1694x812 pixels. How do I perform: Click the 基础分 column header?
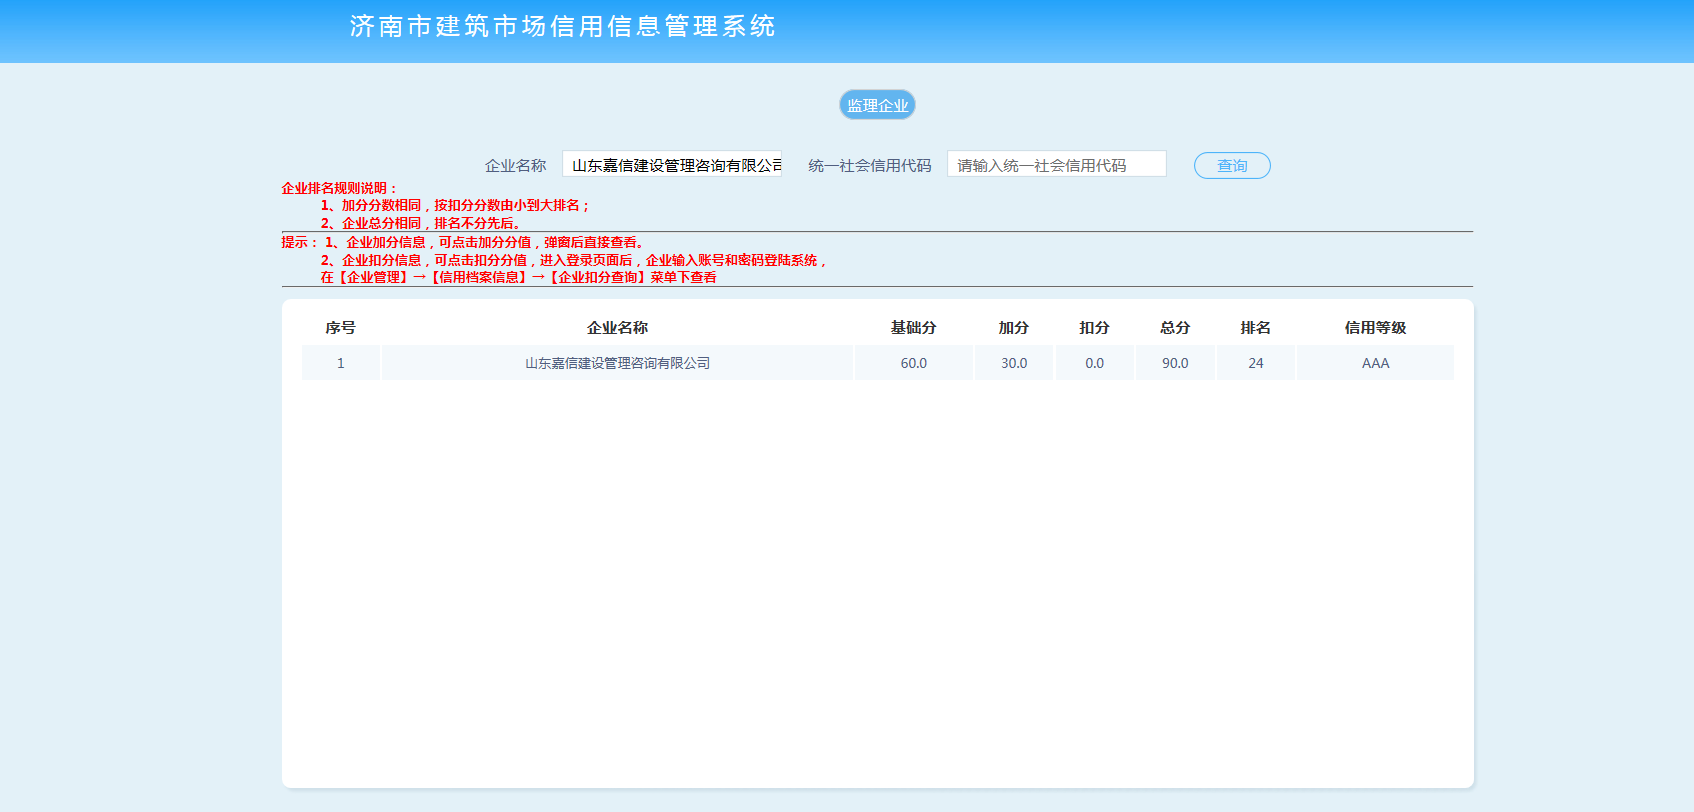(x=913, y=327)
